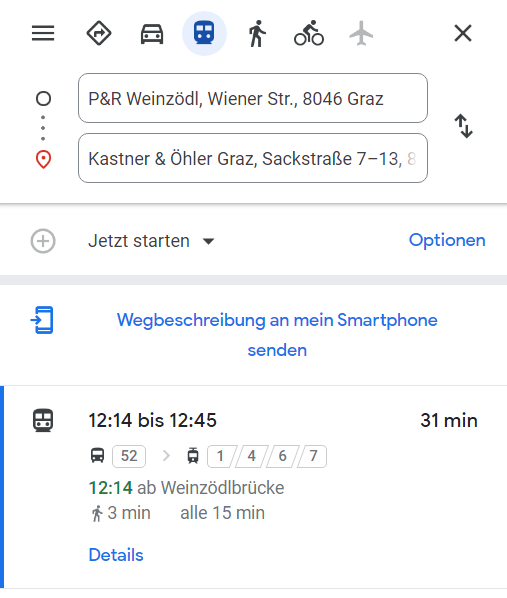Viewport: 507px width, 598px height.
Task: Close the directions panel
Action: (463, 33)
